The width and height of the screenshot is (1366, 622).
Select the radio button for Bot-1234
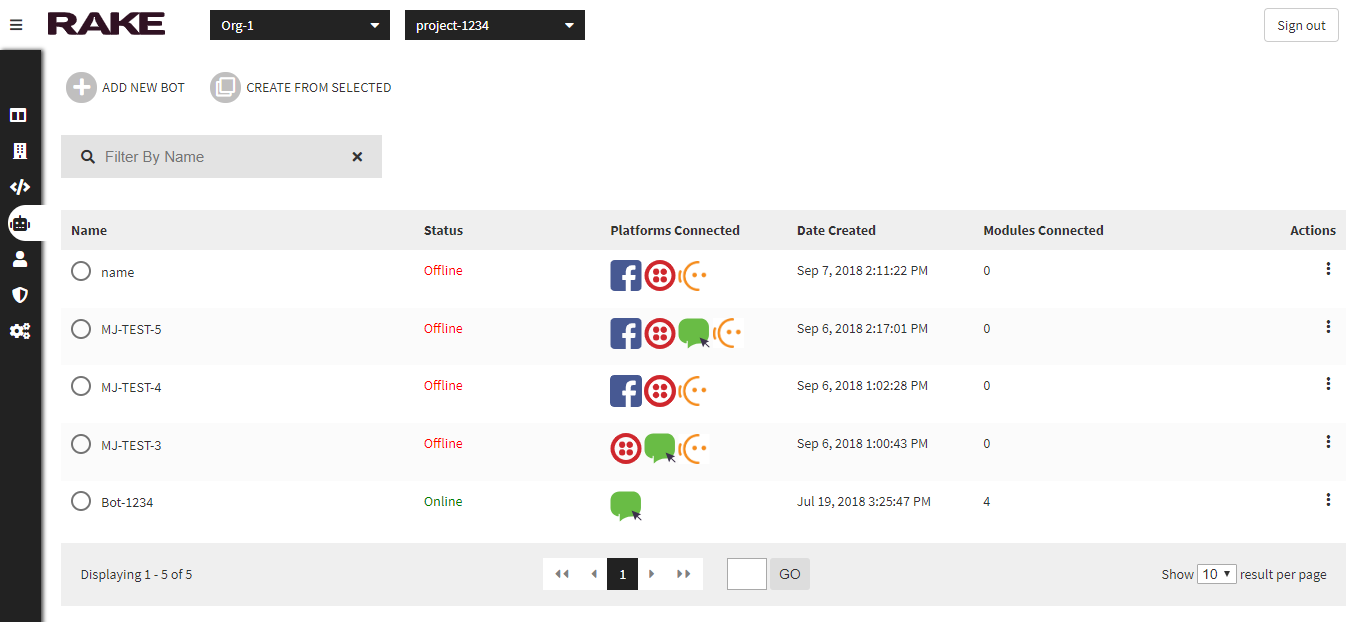(81, 501)
